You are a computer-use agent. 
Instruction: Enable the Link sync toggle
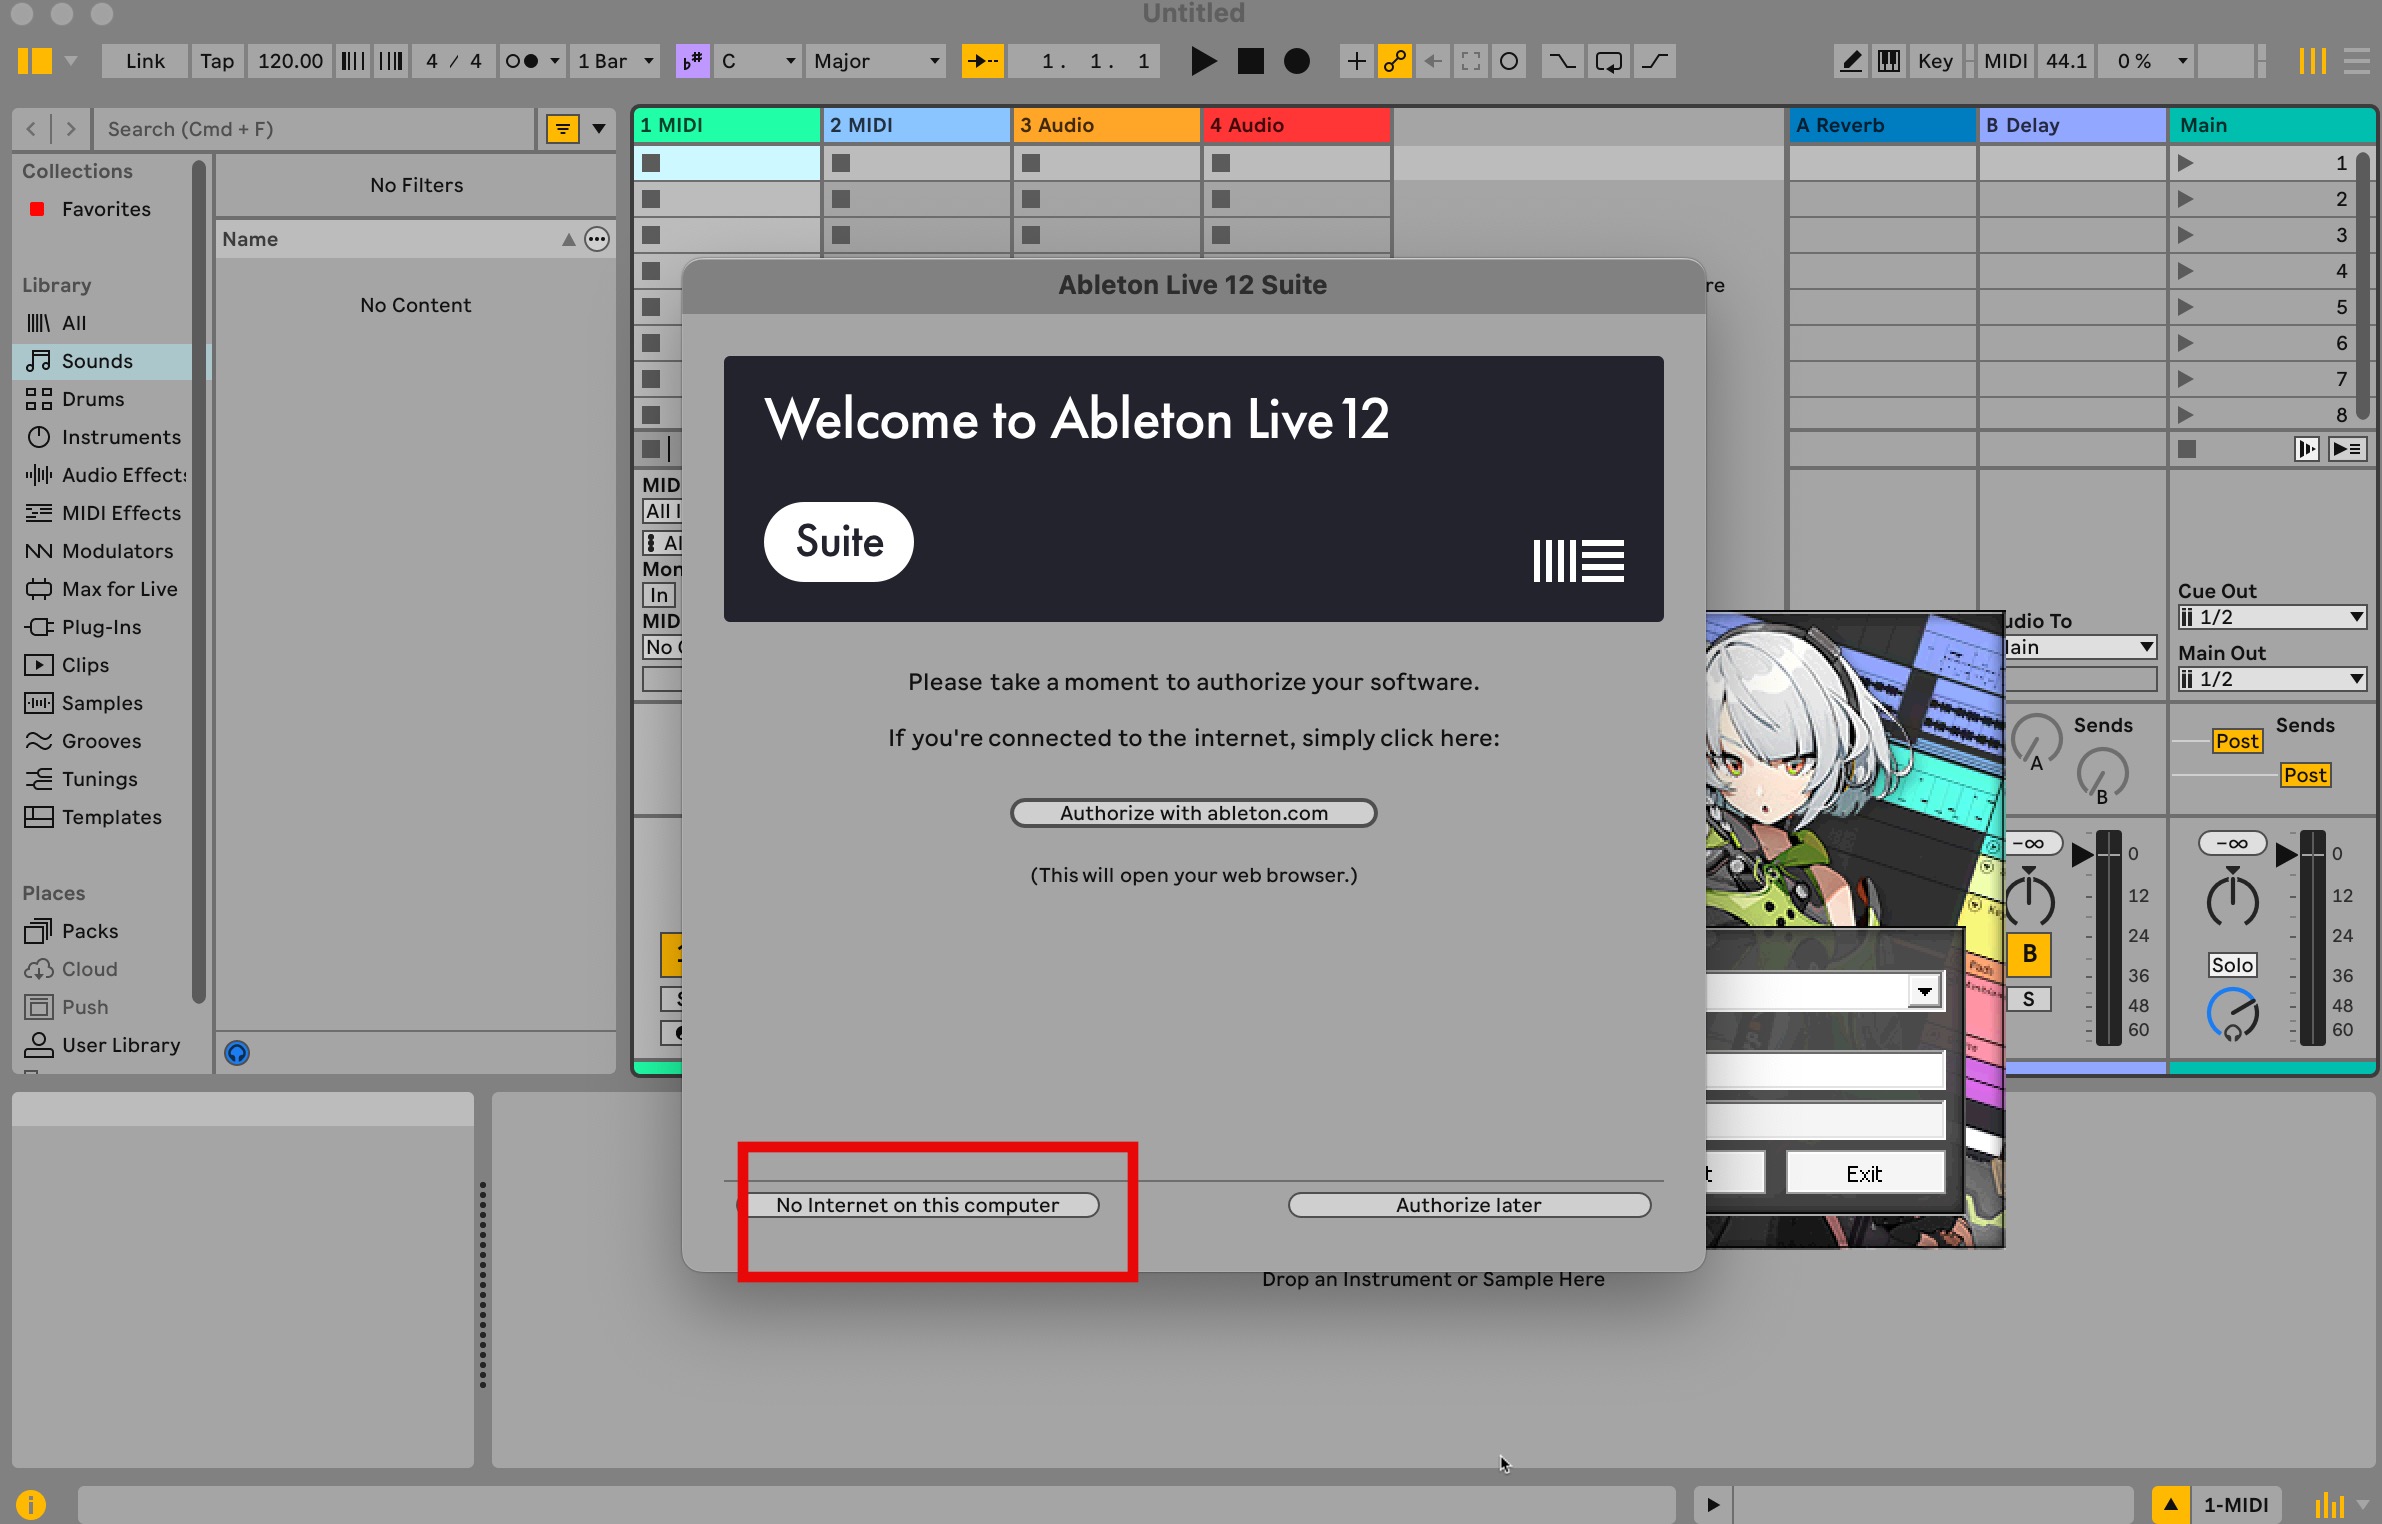tap(145, 61)
